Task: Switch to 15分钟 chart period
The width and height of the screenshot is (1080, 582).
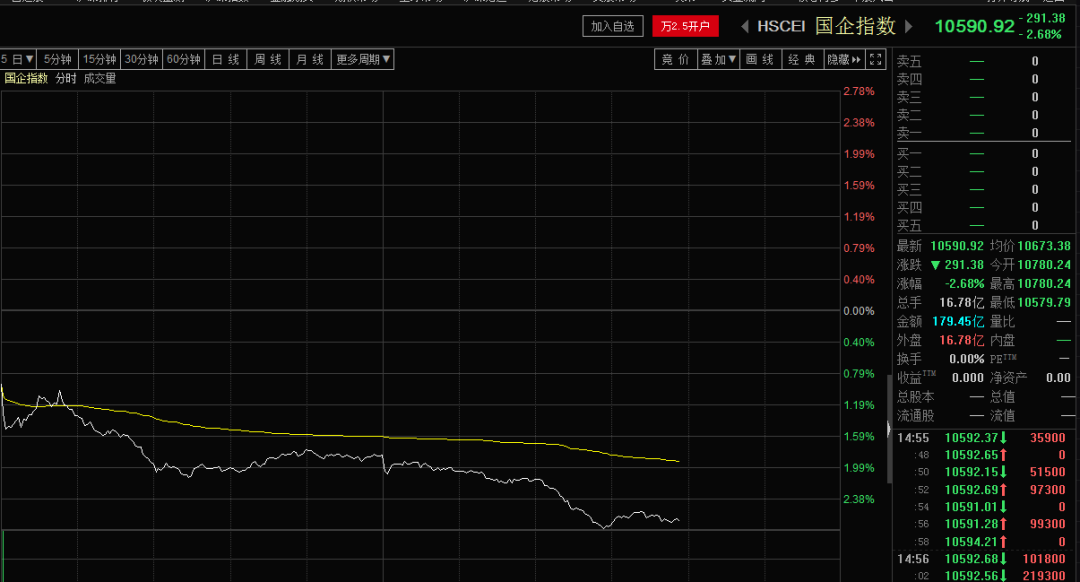Action: pyautogui.click(x=99, y=60)
